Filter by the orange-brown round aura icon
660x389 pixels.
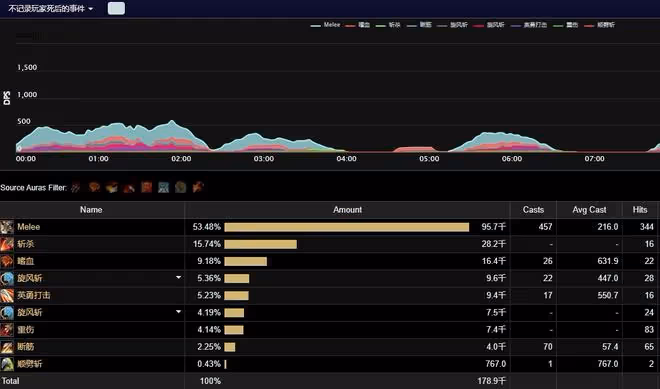94,187
